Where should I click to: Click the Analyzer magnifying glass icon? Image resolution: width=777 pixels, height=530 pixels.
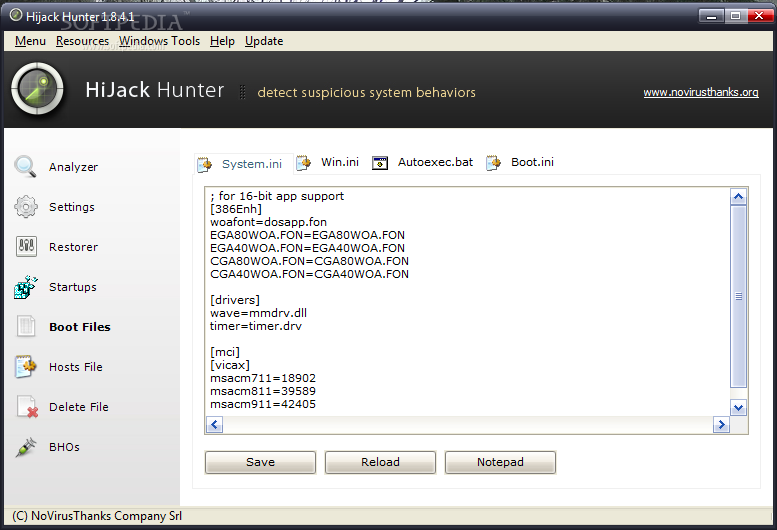[x=25, y=166]
